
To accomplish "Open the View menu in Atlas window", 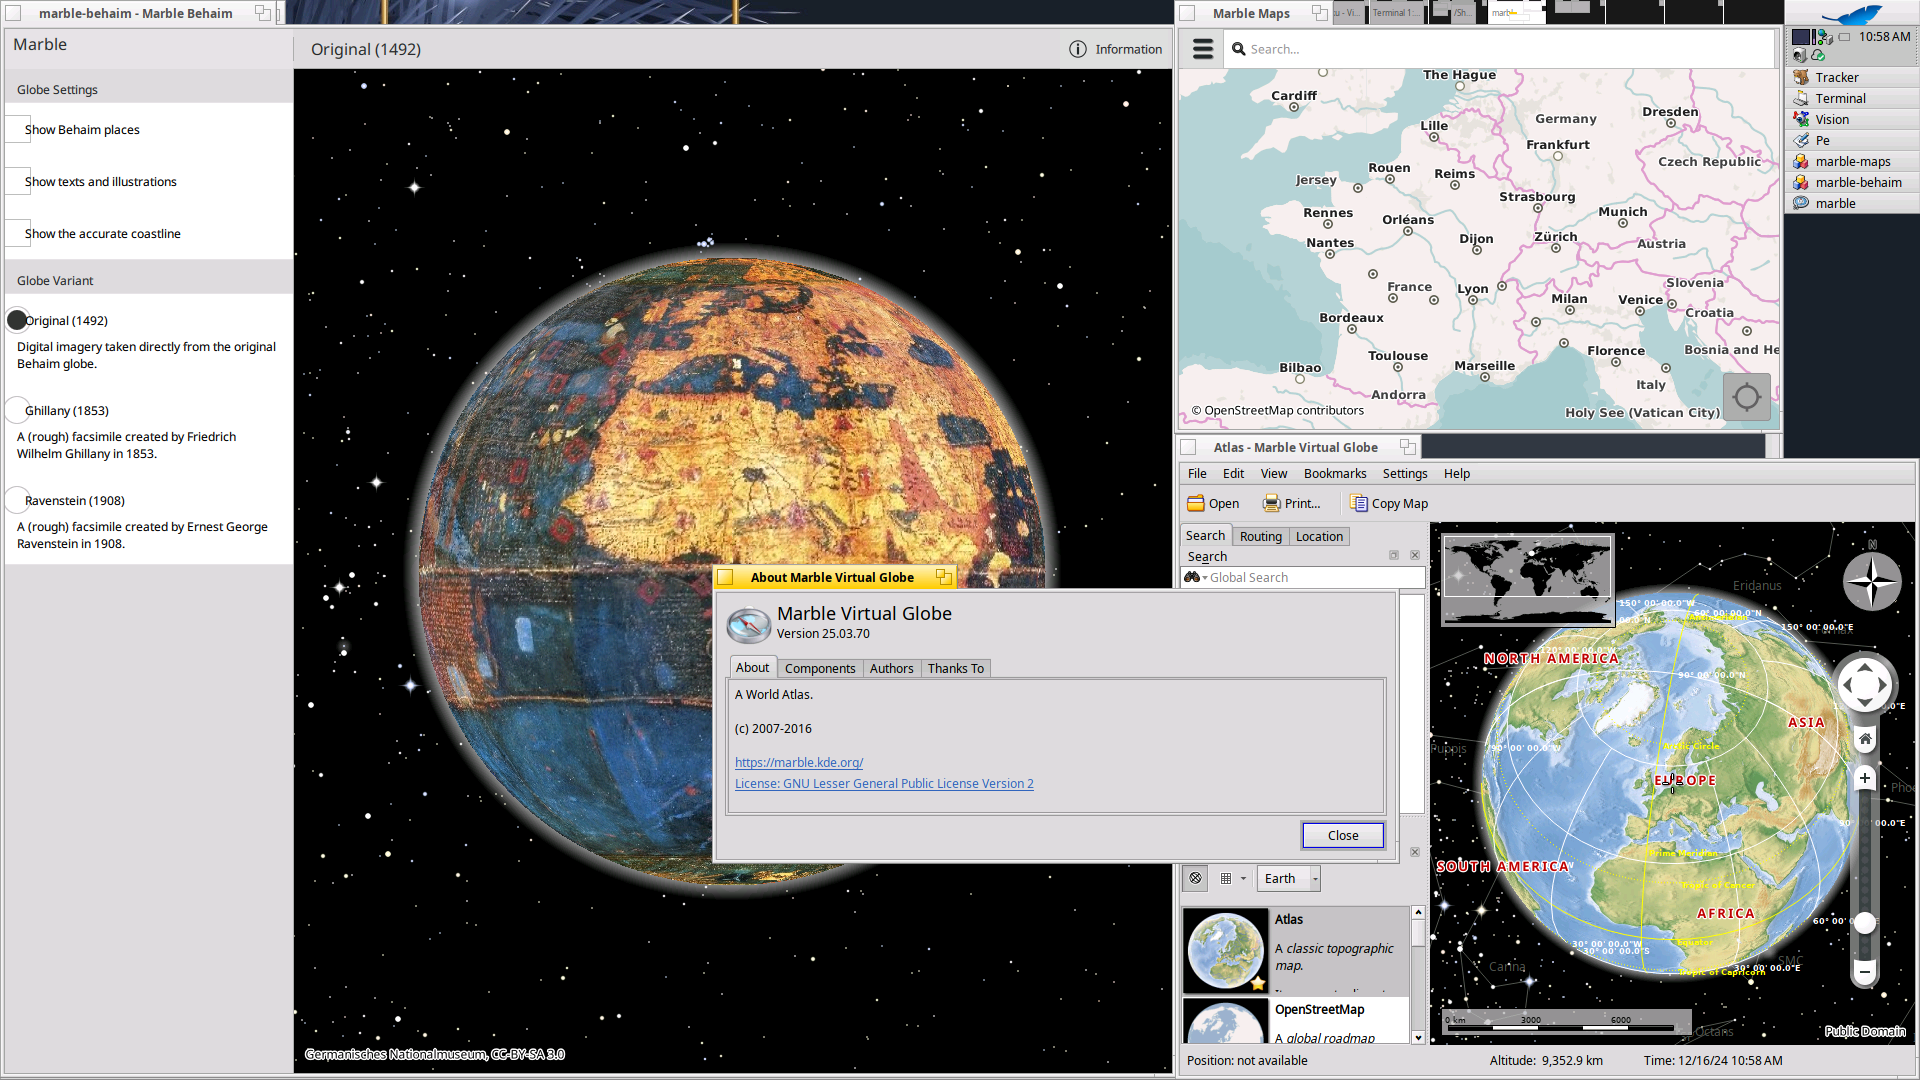I will [1273, 473].
